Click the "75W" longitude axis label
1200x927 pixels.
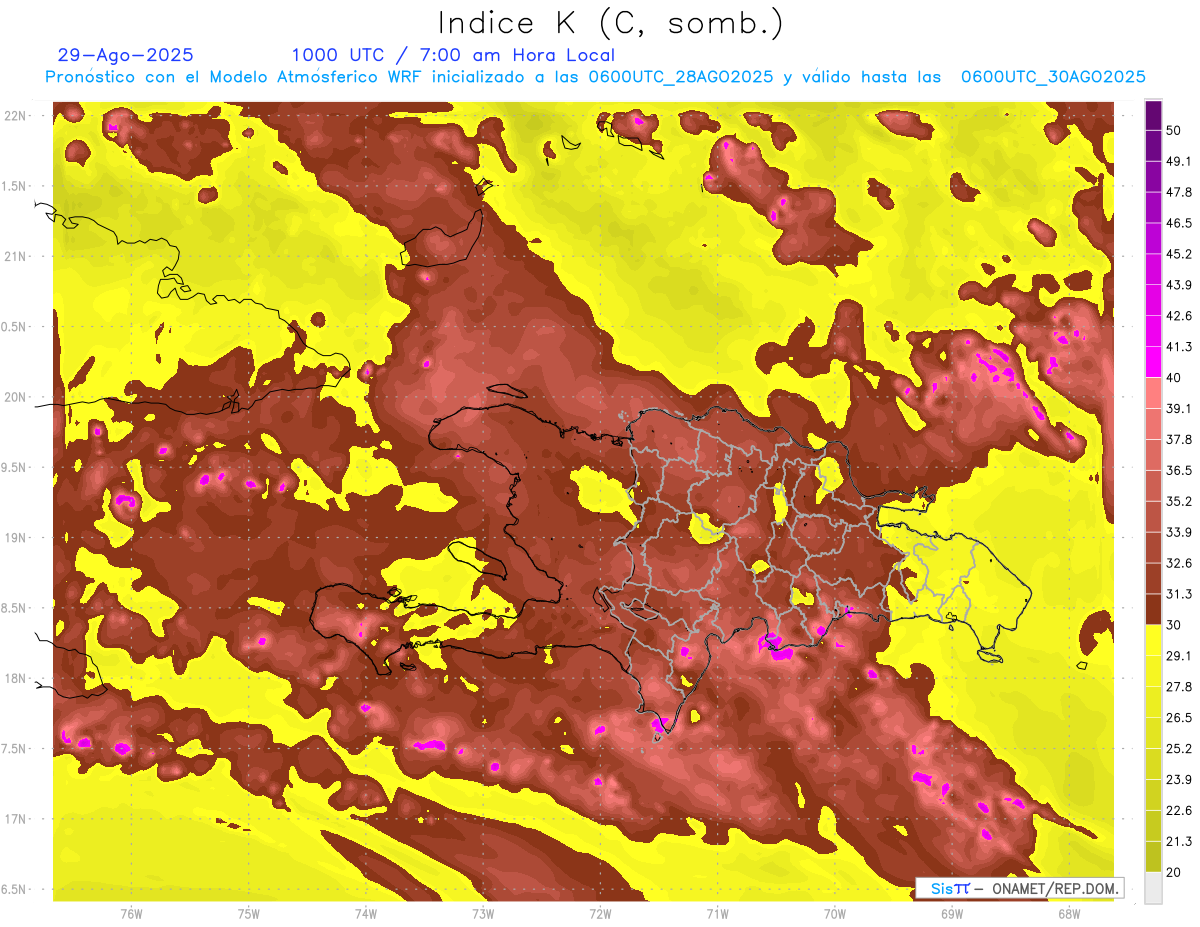pyautogui.click(x=248, y=914)
